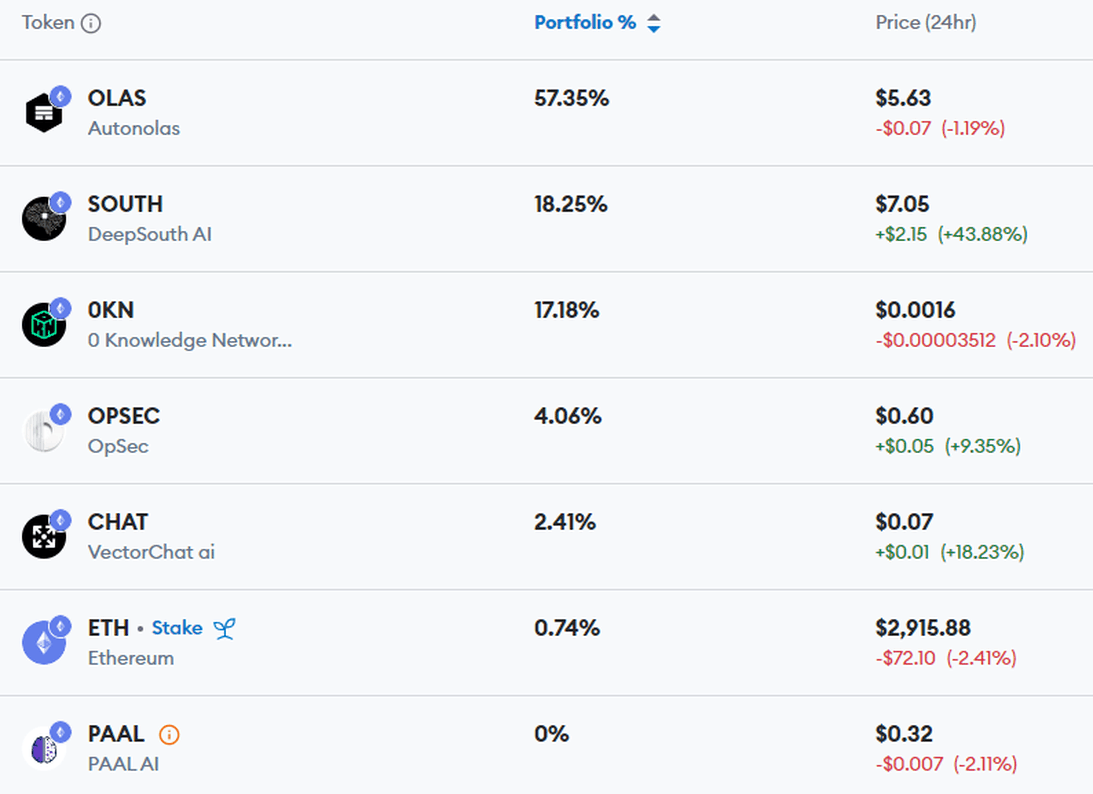Click the PAAL AI token icon
Viewport: 1093px width, 794px height.
pos(44,748)
